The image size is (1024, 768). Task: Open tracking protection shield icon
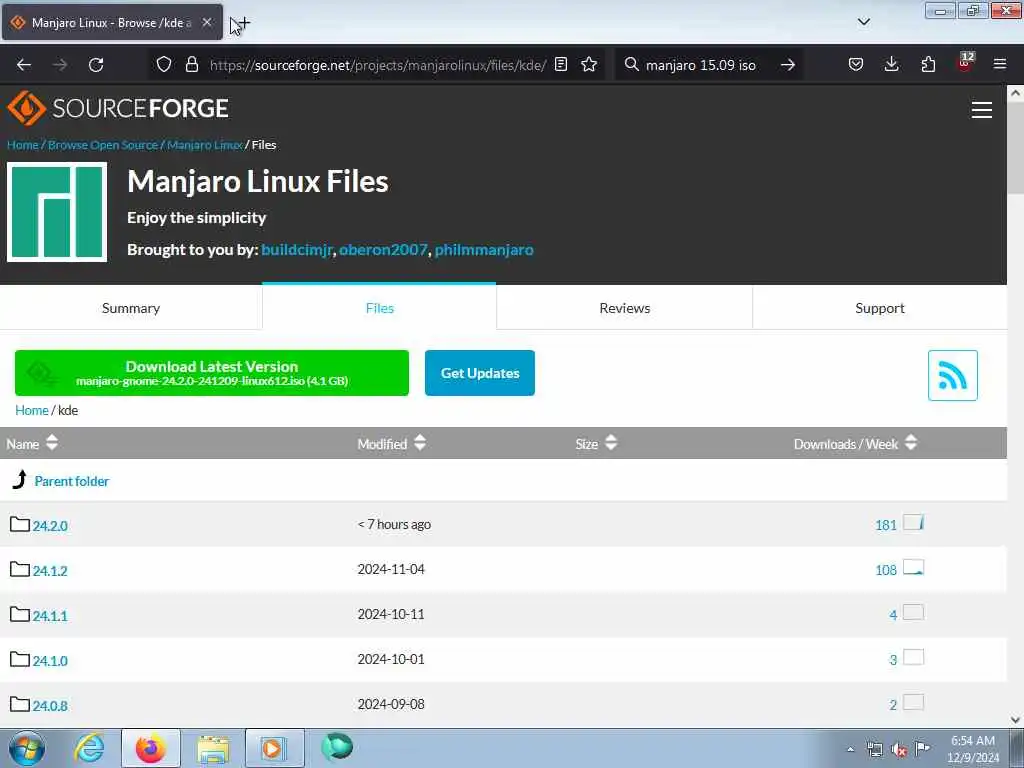point(164,64)
